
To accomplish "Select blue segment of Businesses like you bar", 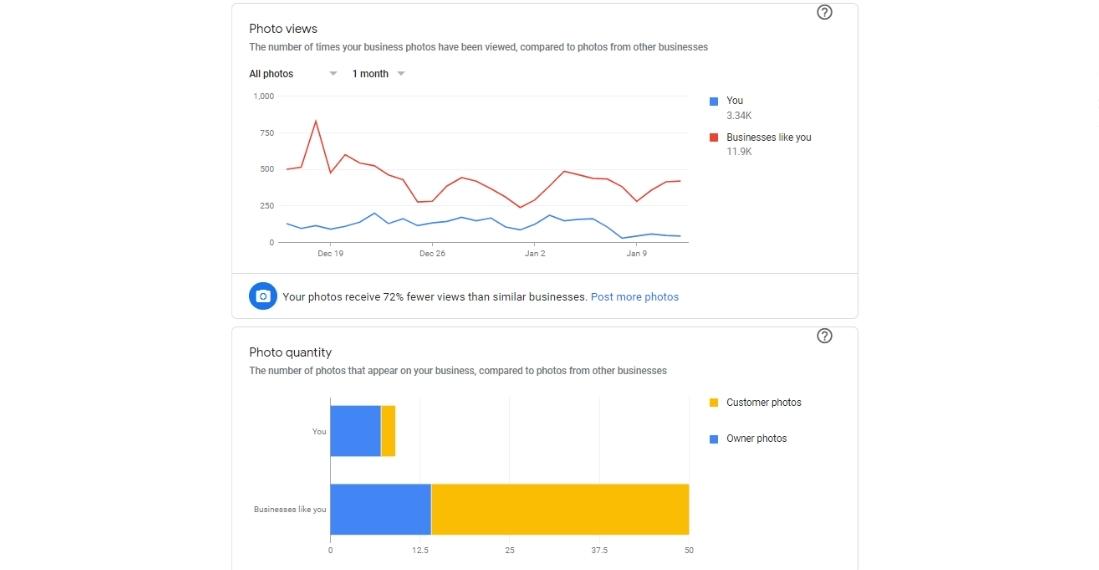I will (380, 509).
